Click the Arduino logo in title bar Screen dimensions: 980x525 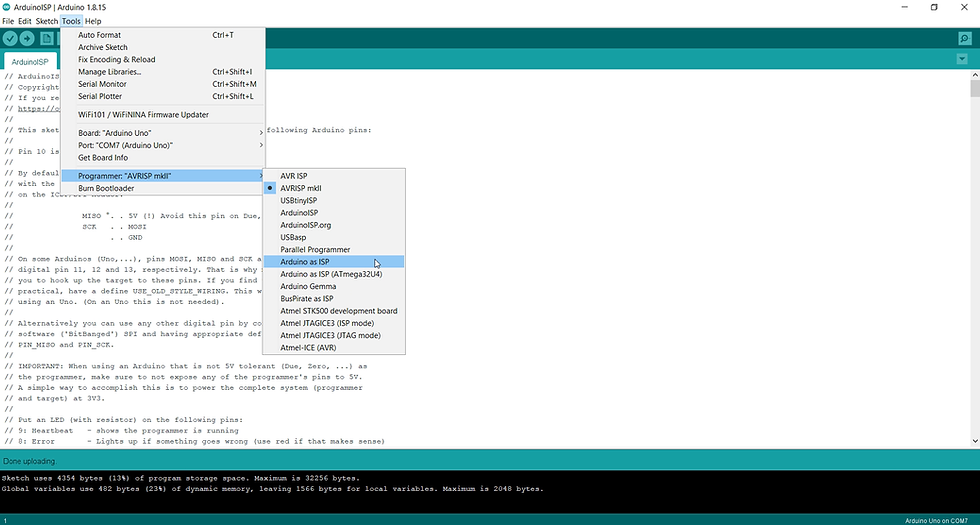(x=6, y=7)
